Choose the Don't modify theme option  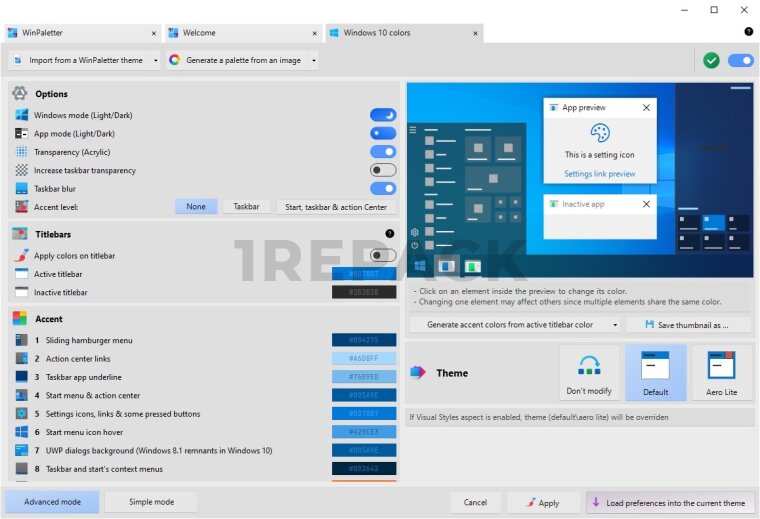coord(589,372)
